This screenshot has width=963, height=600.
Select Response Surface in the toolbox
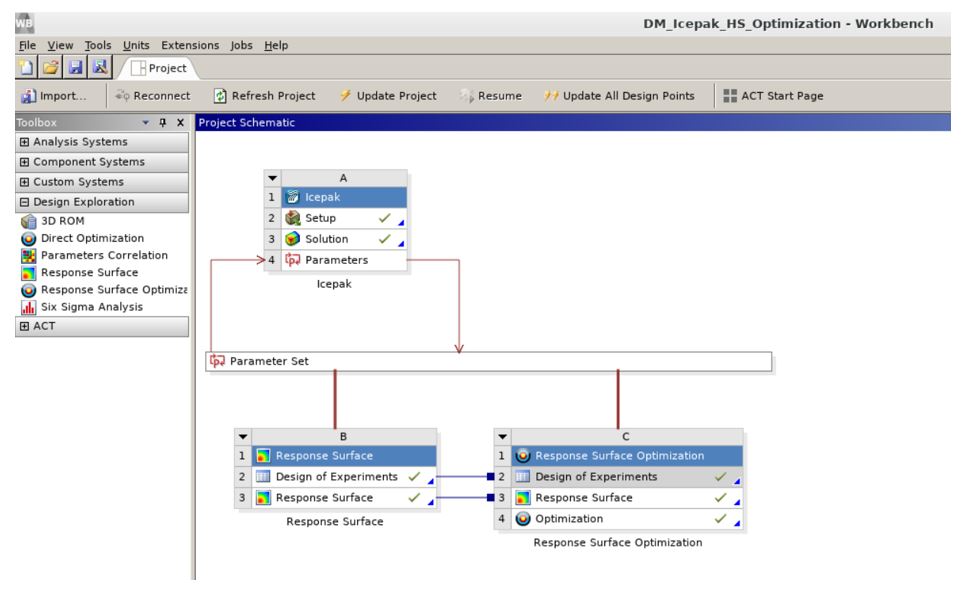tap(79, 273)
